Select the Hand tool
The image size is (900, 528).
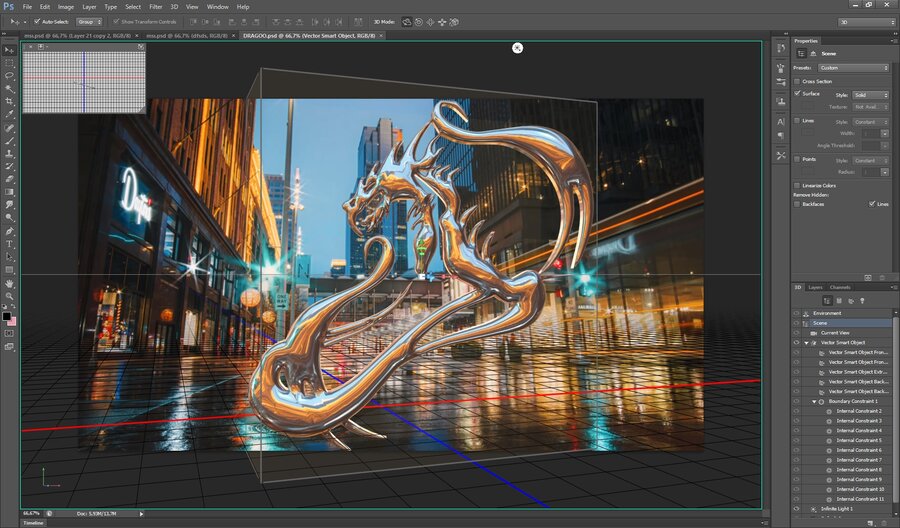point(9,284)
